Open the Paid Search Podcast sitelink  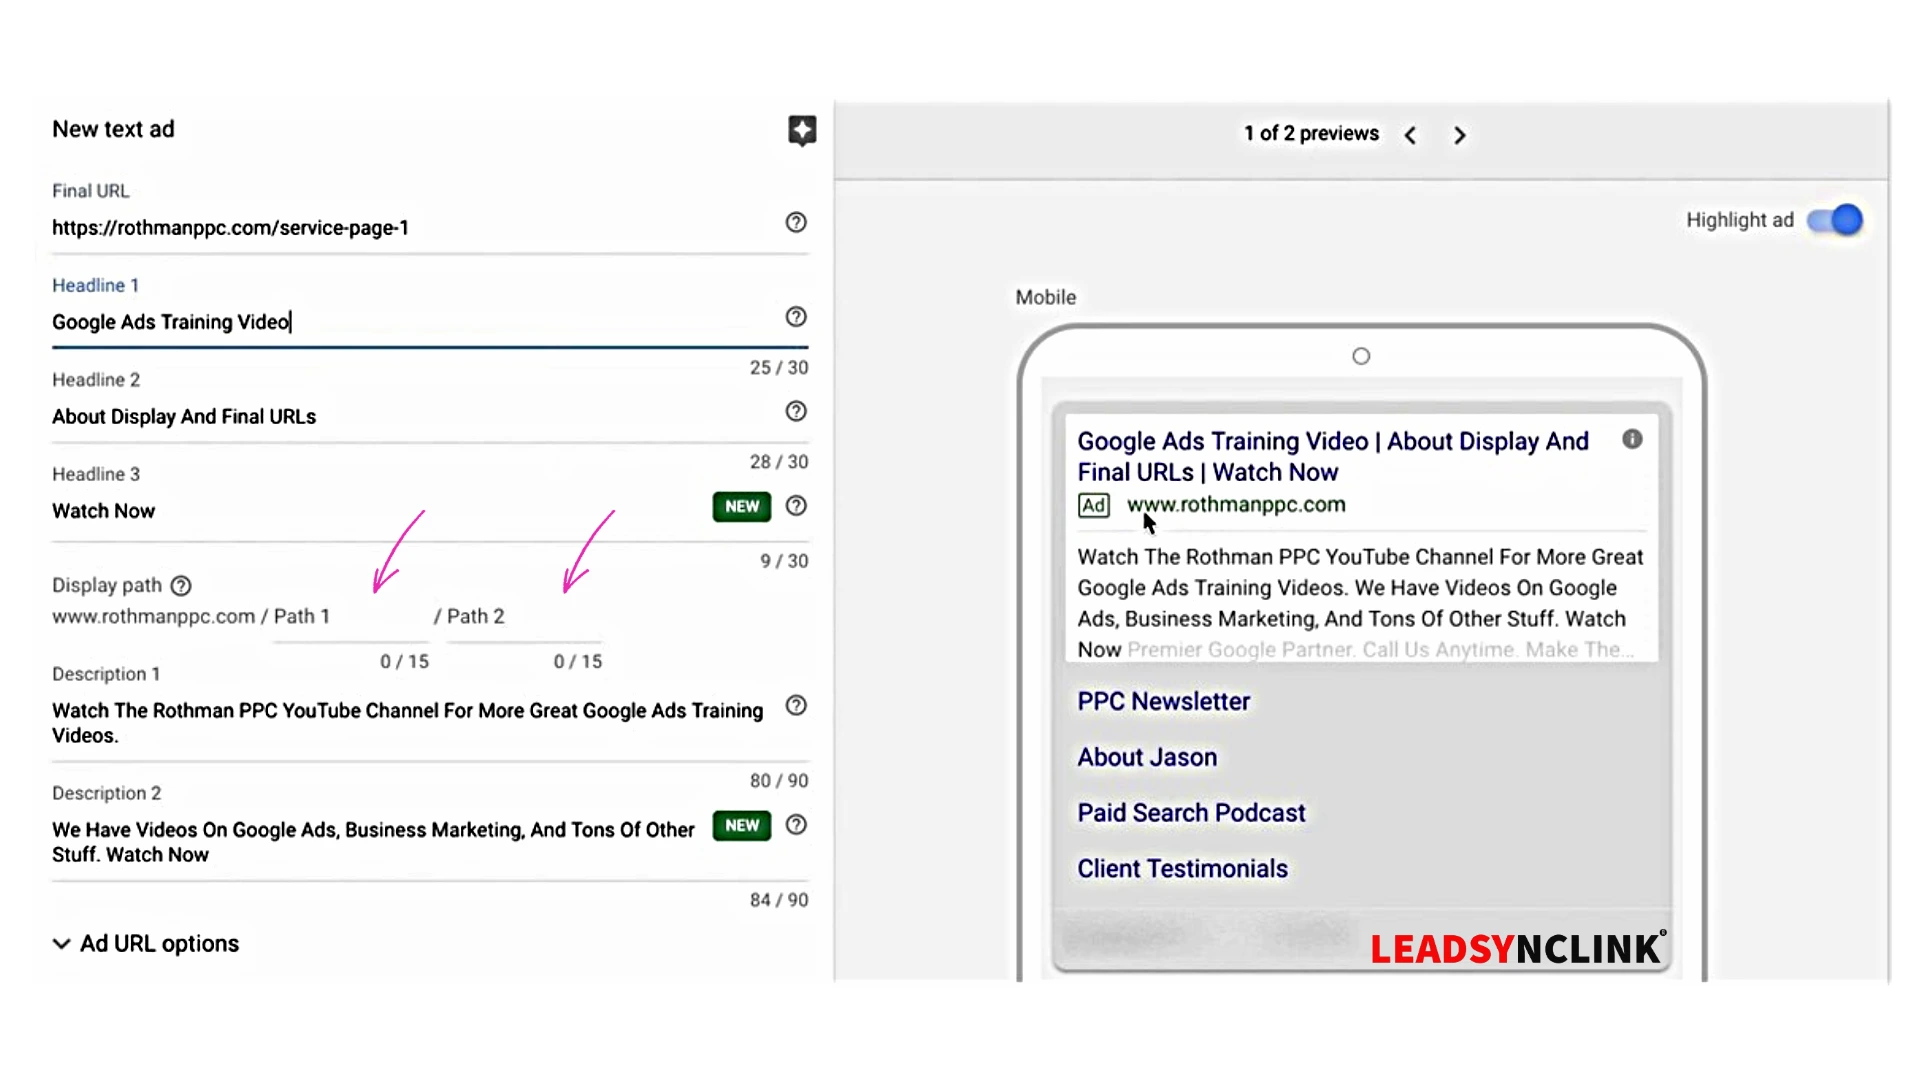click(x=1190, y=812)
